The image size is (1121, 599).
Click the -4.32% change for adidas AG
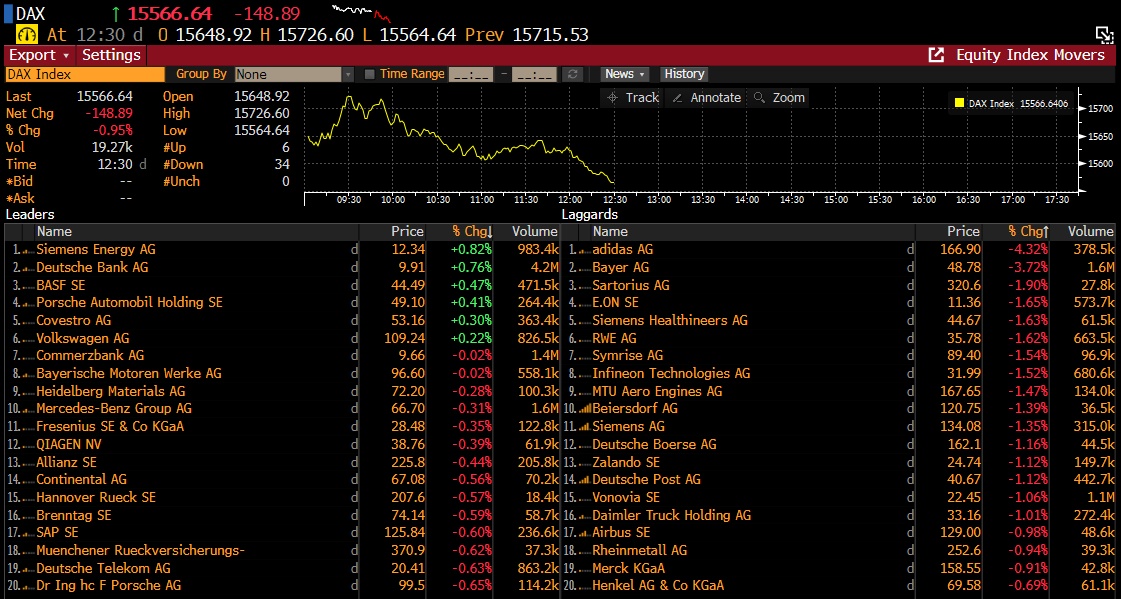coord(1028,249)
